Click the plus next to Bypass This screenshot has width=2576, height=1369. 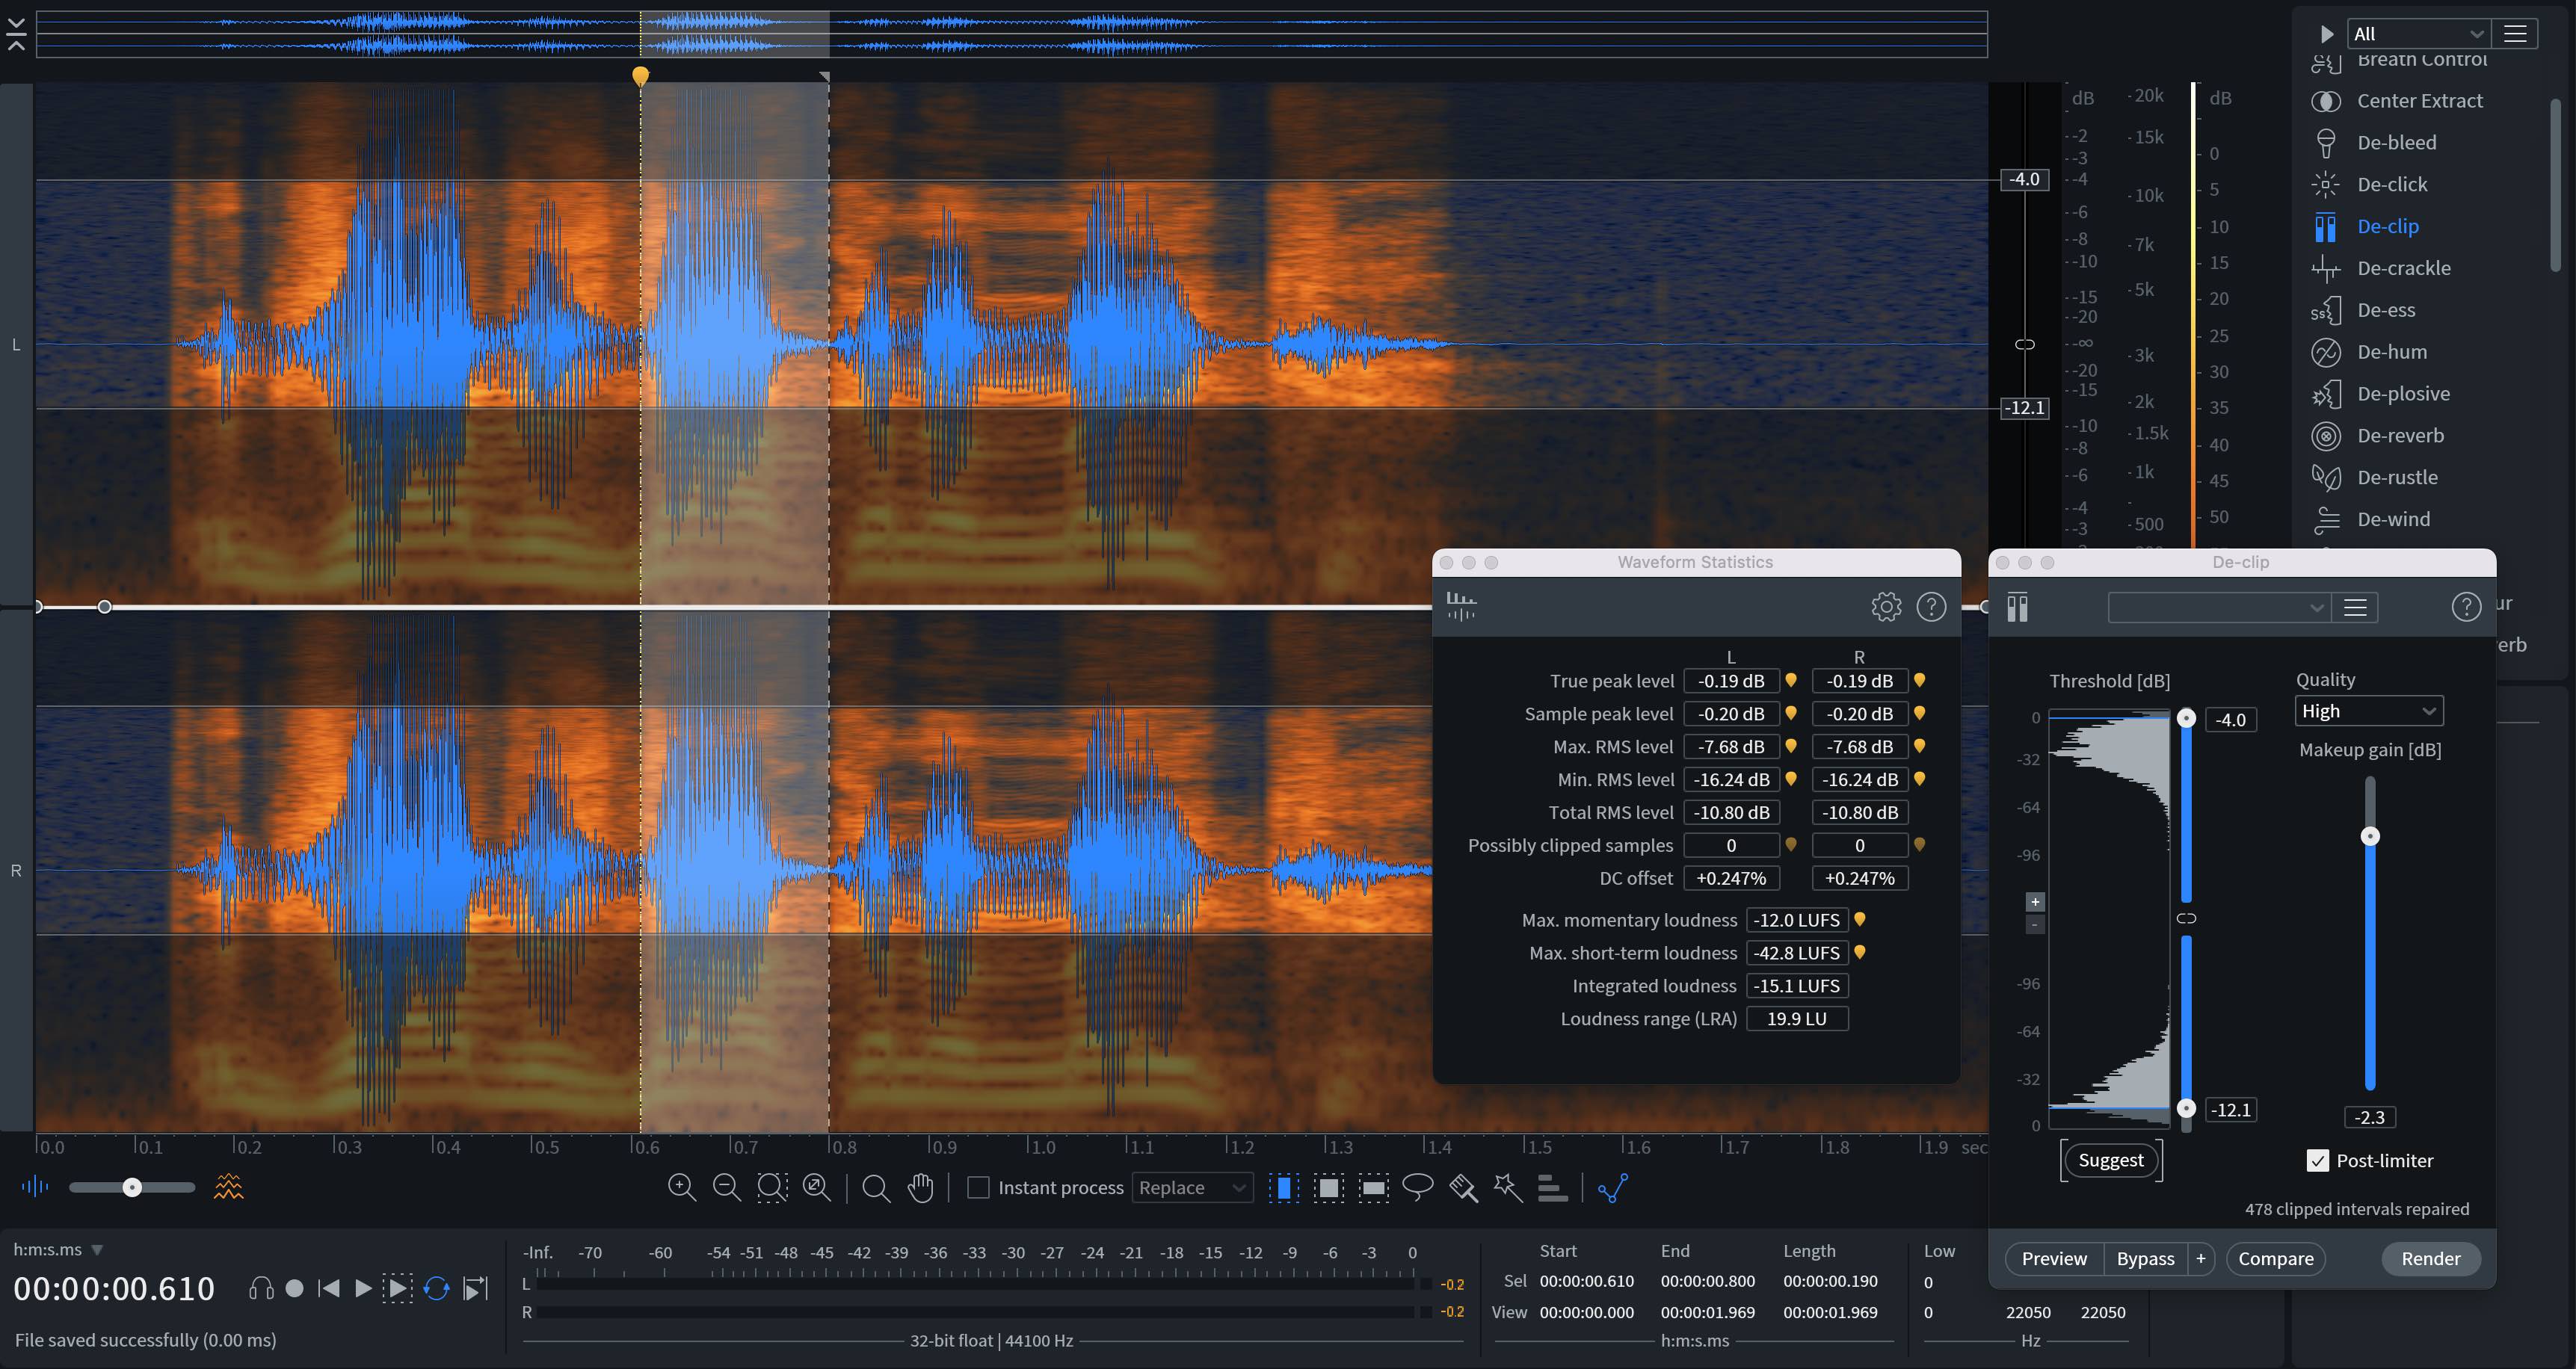tap(2200, 1258)
